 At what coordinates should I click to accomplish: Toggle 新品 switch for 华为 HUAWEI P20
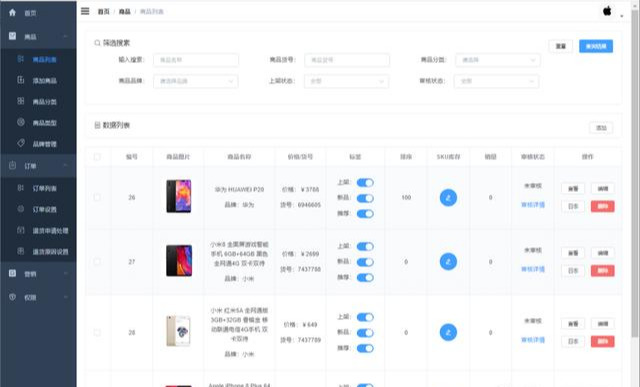pos(365,198)
